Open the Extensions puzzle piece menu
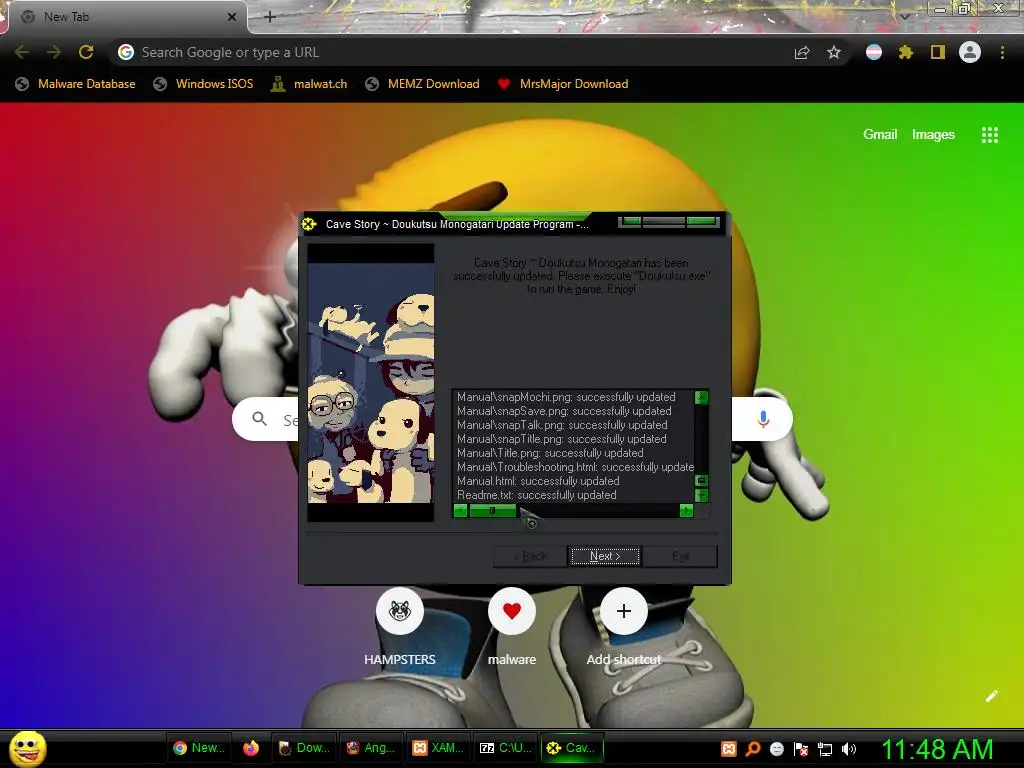1024x768 pixels. point(906,52)
